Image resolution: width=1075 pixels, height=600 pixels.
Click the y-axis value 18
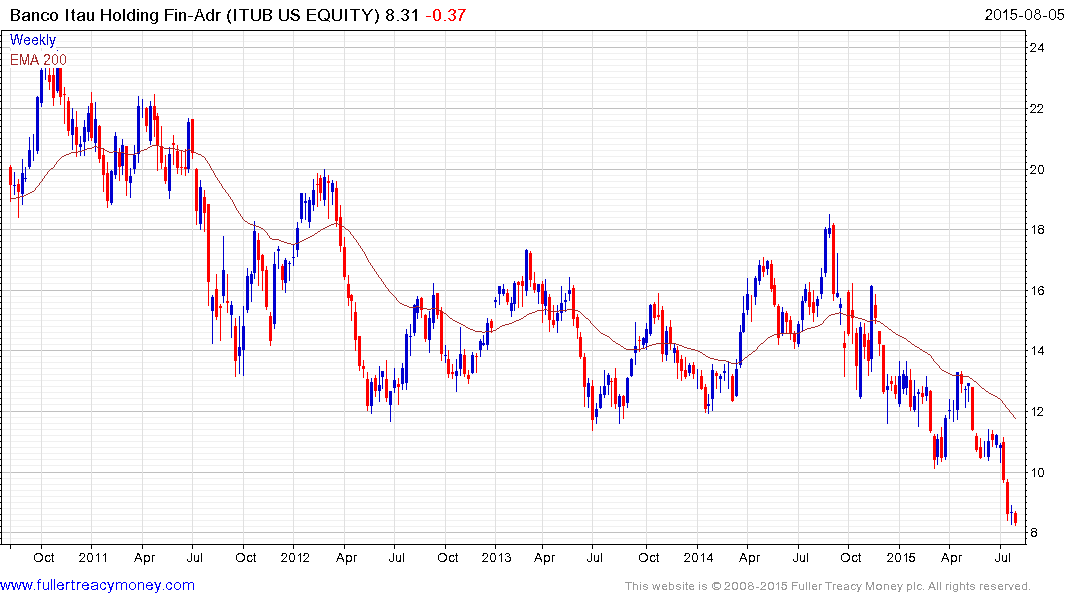pyautogui.click(x=1037, y=230)
